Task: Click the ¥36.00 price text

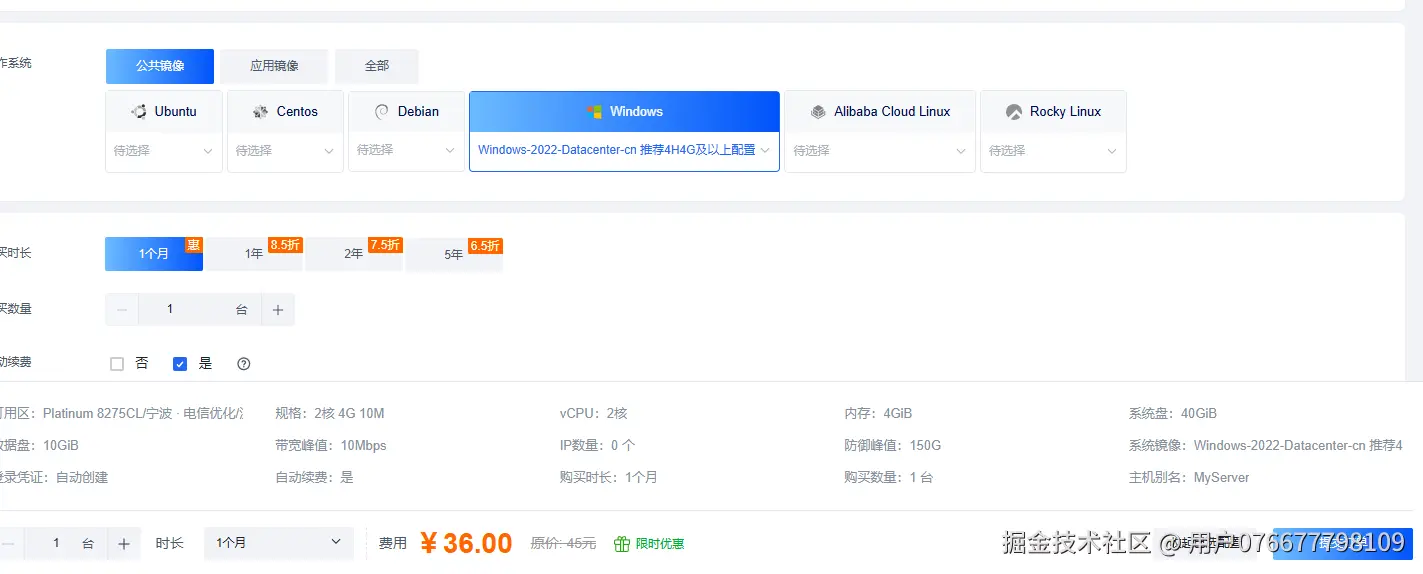Action: click(x=466, y=543)
